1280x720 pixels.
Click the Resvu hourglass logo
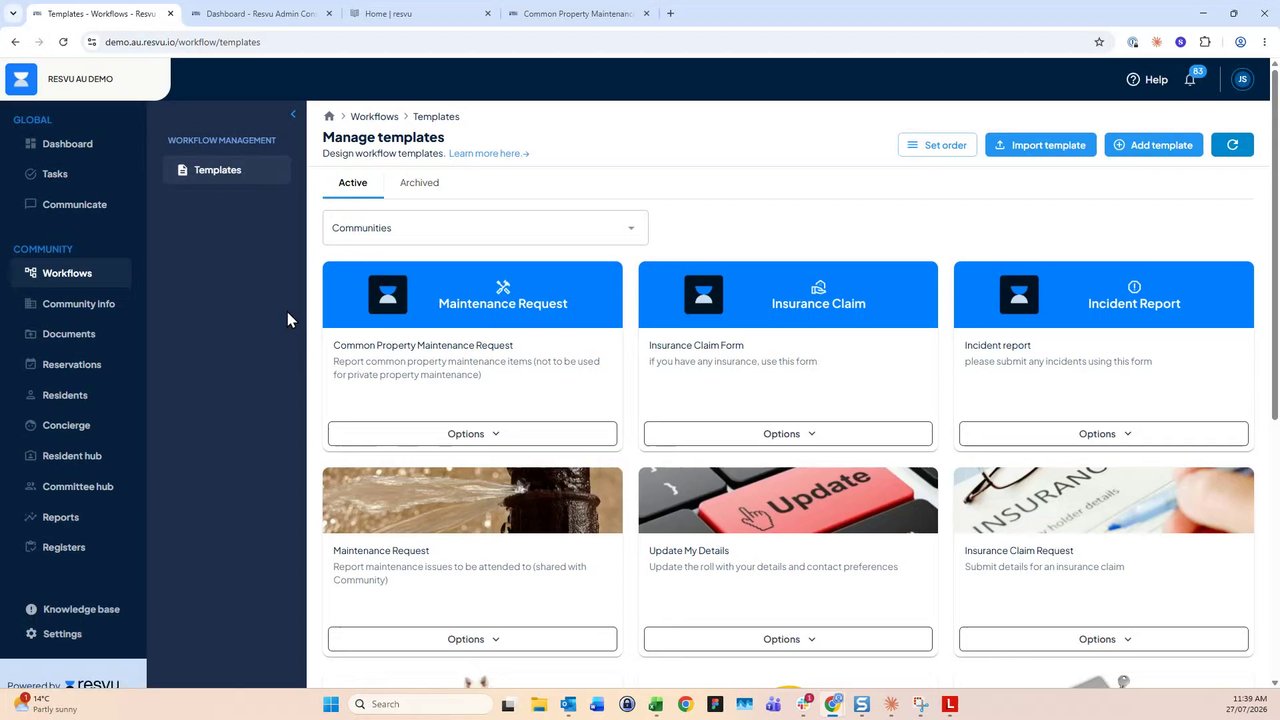point(21,79)
